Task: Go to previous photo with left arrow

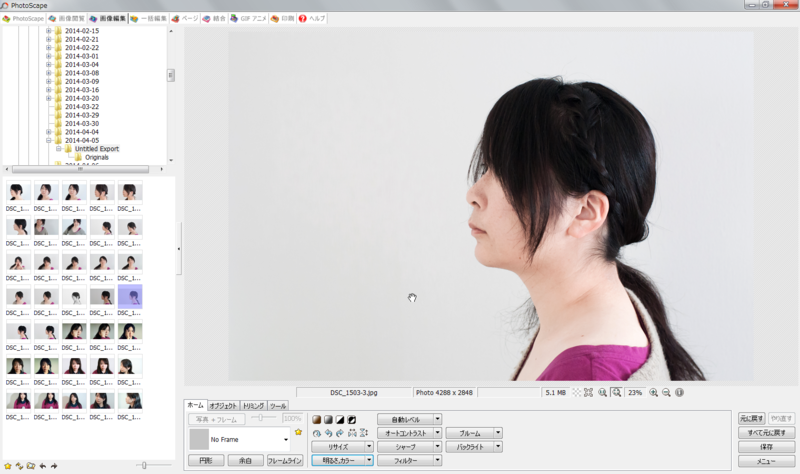Action: pyautogui.click(x=43, y=466)
